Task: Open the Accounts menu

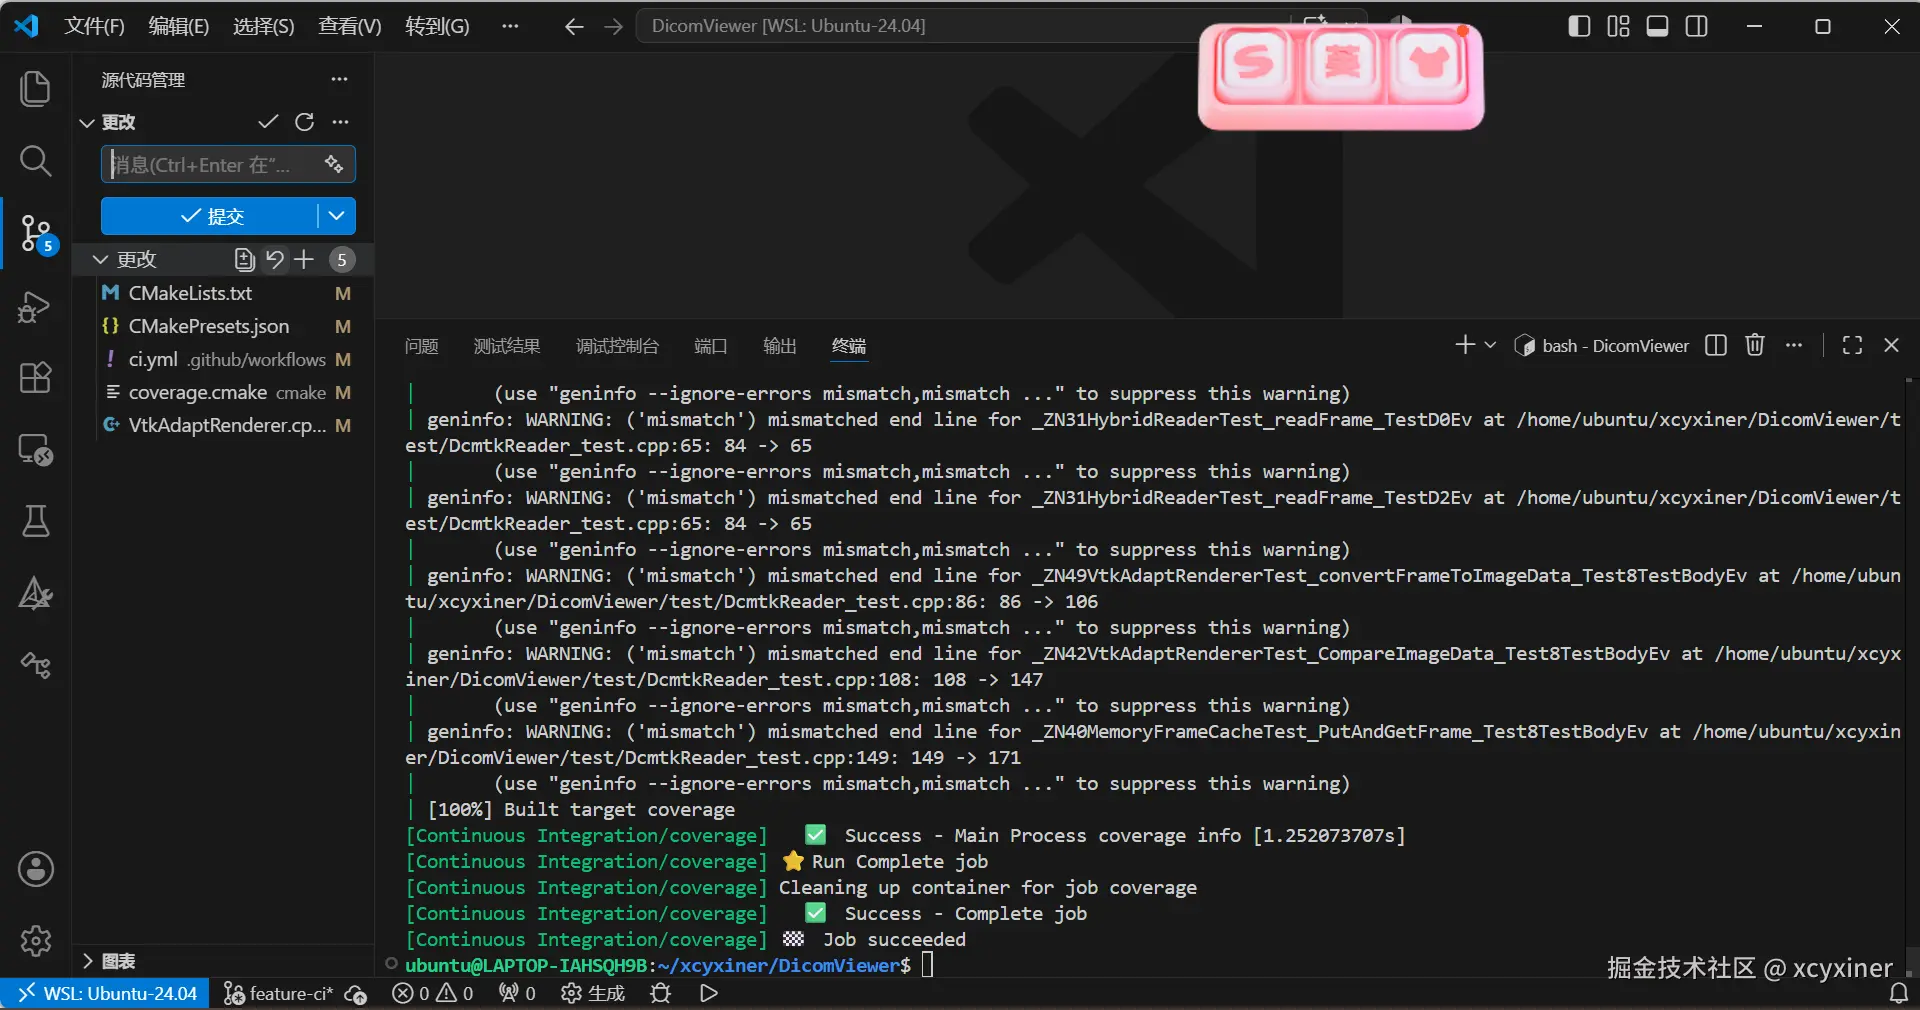Action: click(x=36, y=869)
